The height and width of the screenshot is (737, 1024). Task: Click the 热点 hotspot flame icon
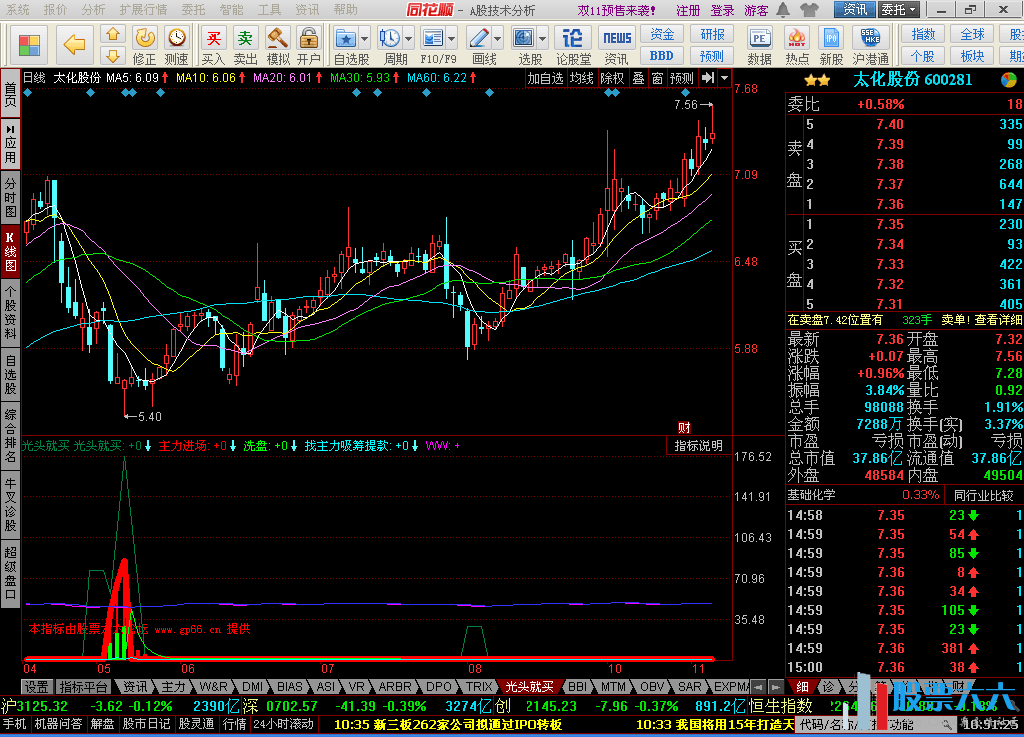tap(796, 46)
